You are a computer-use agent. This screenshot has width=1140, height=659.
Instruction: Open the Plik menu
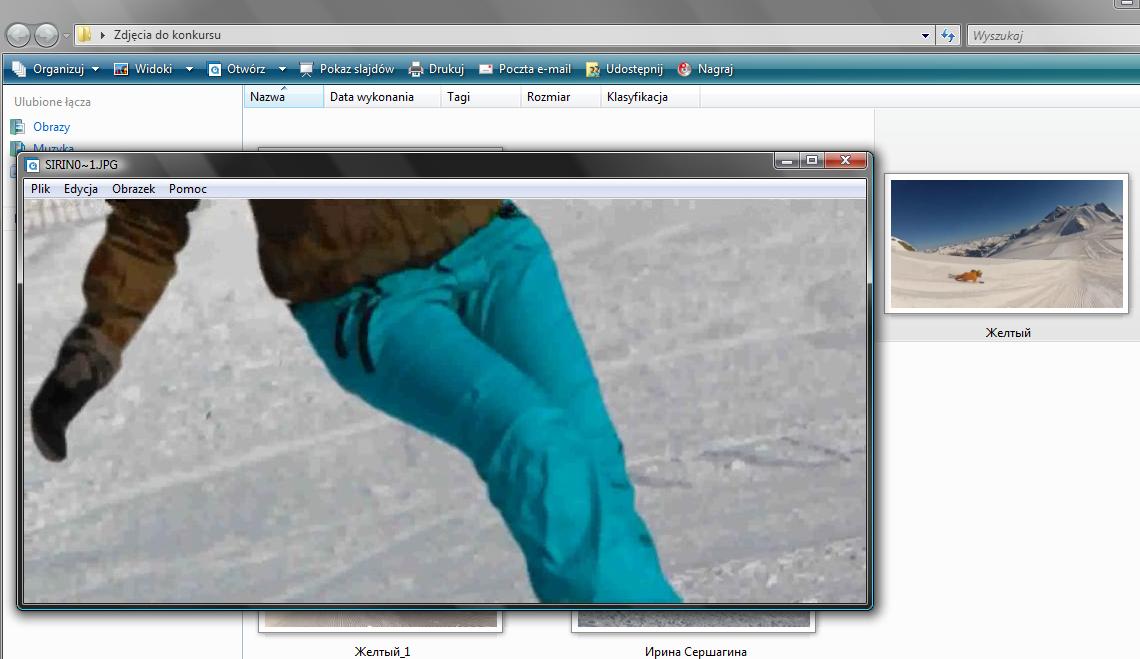[40, 189]
